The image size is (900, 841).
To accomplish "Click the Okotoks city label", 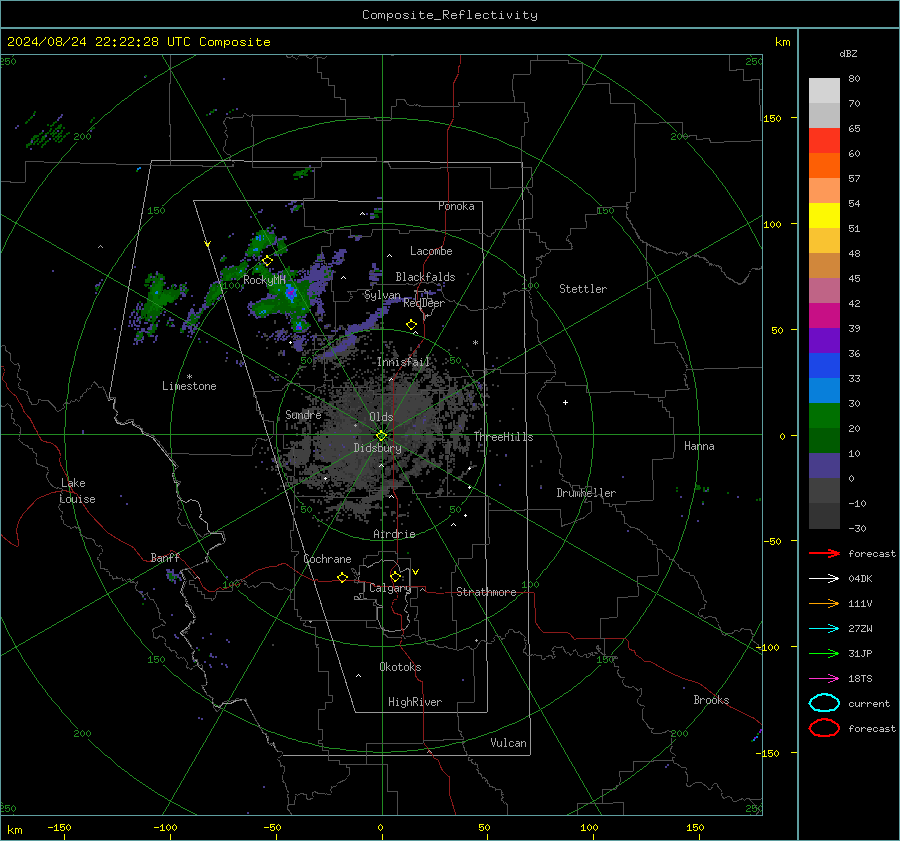I will 400,667.
